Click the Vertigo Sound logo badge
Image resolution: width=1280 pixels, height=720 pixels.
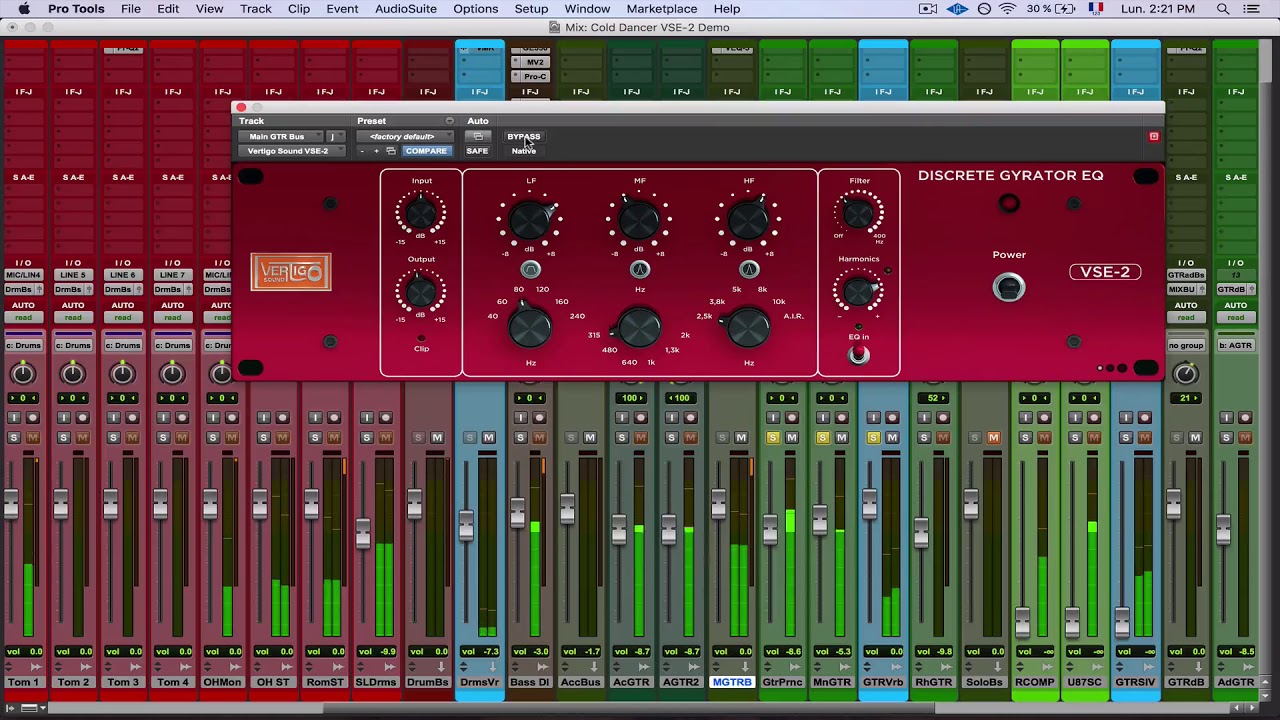click(x=291, y=272)
